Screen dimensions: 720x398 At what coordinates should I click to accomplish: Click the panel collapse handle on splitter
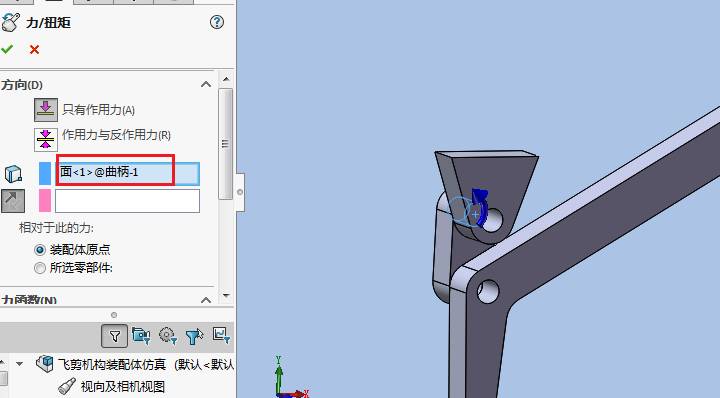point(240,192)
